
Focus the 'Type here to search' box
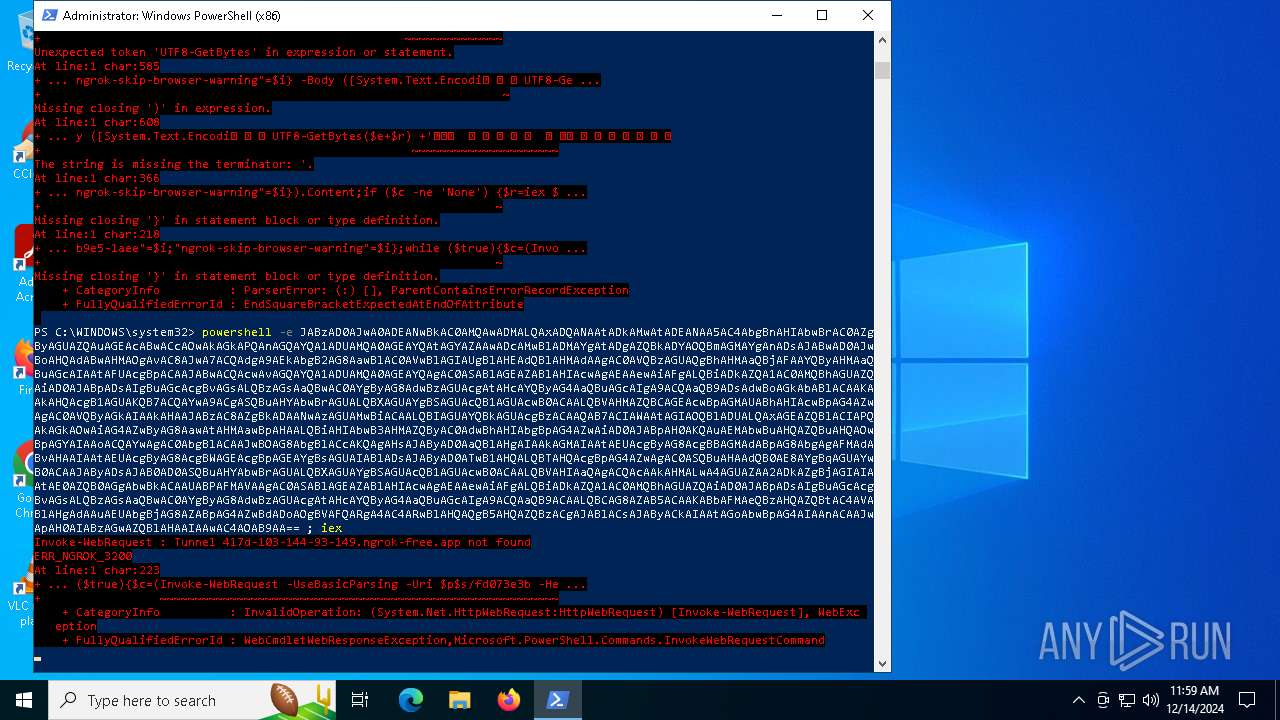193,700
